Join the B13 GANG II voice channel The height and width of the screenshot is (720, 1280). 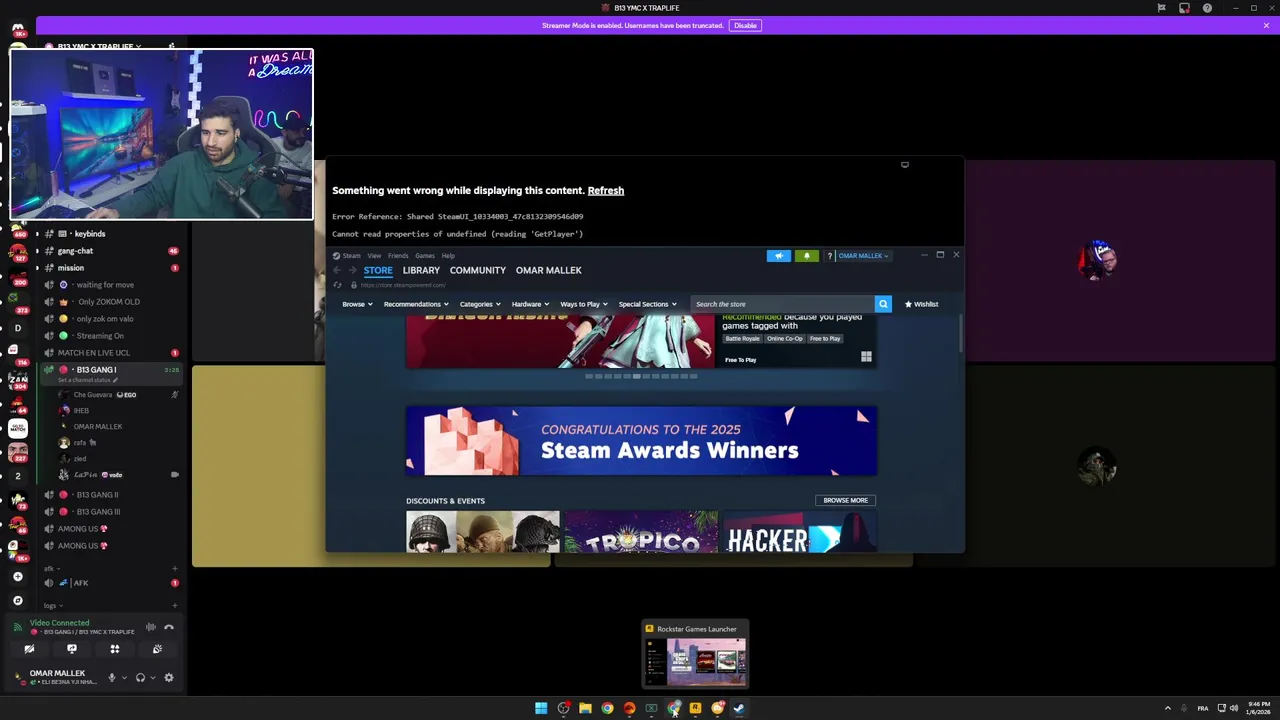pos(97,495)
